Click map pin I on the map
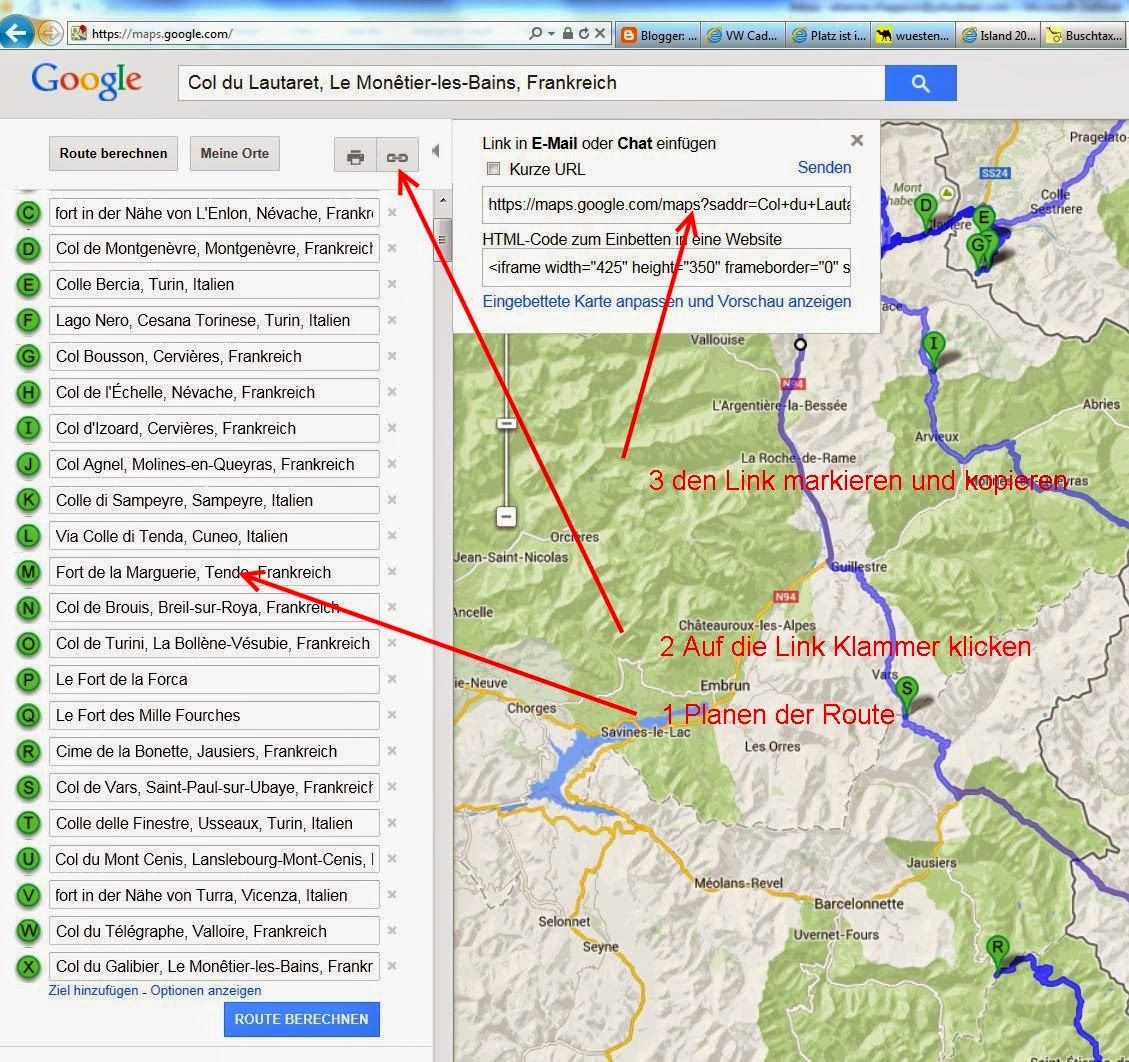This screenshot has width=1129, height=1062. pyautogui.click(x=933, y=348)
